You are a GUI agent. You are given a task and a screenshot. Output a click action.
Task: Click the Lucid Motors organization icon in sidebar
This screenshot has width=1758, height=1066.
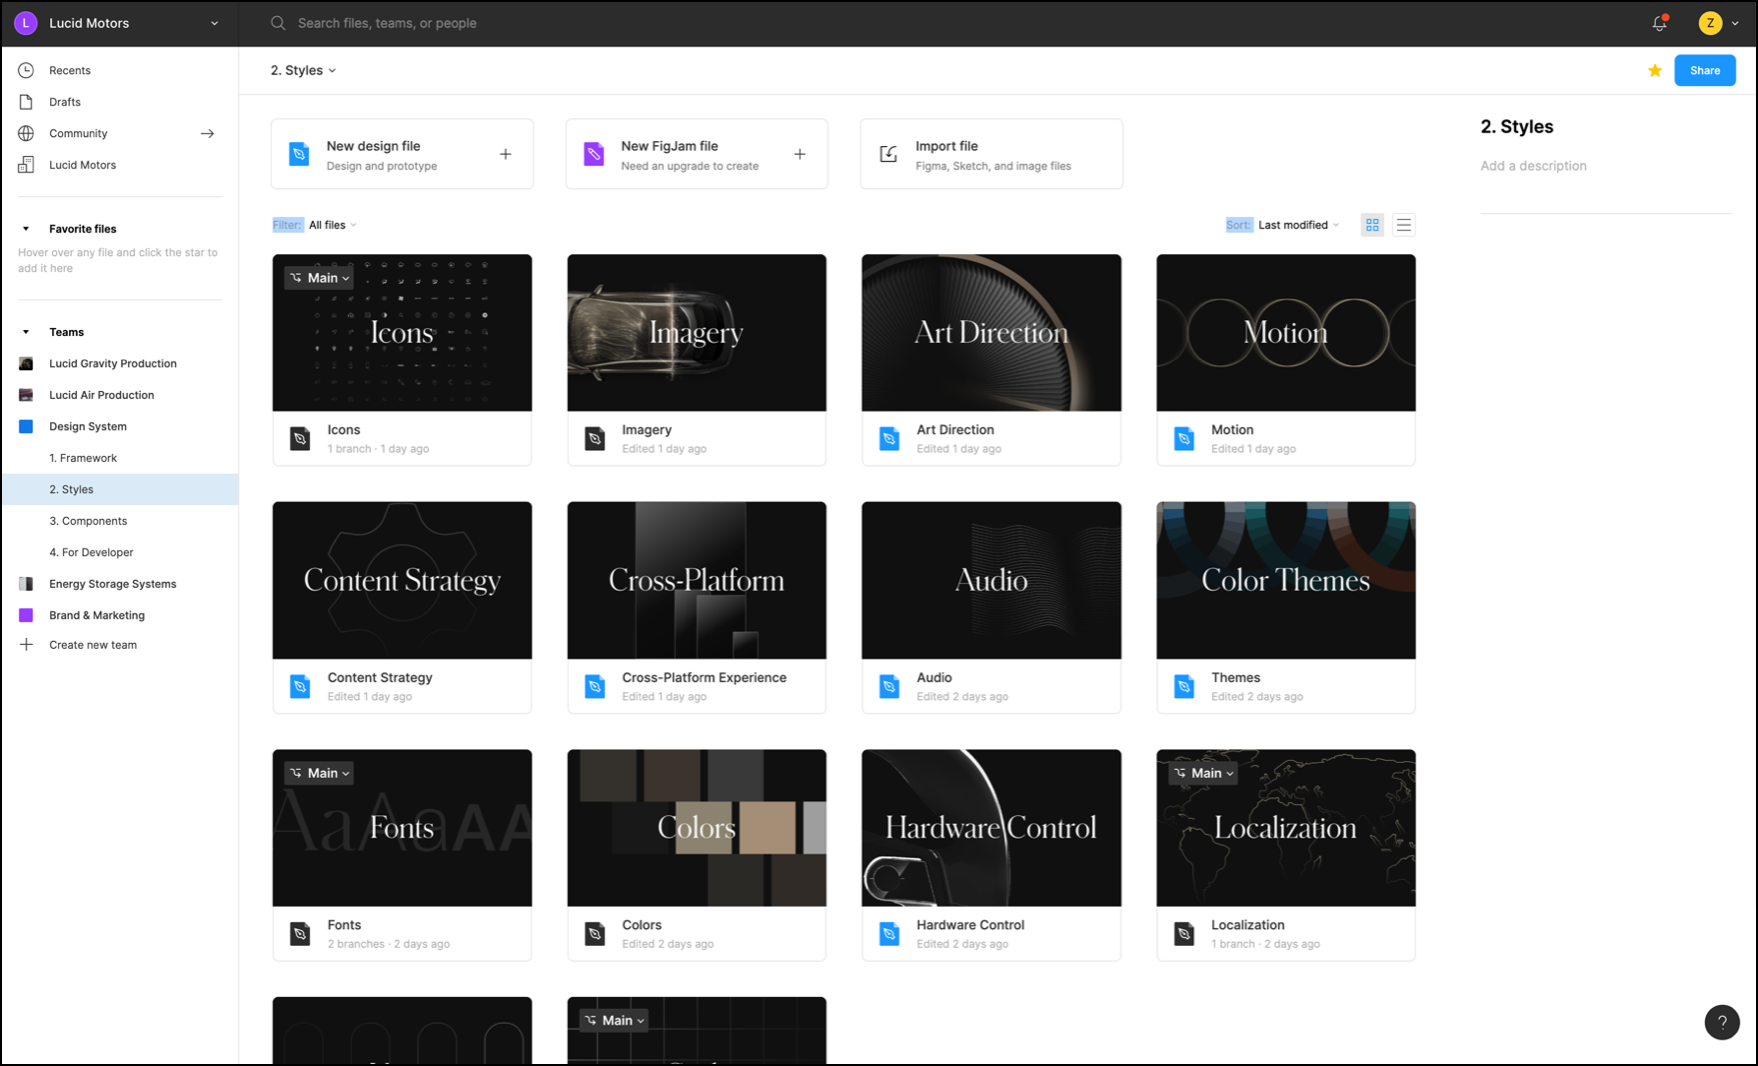pos(26,165)
